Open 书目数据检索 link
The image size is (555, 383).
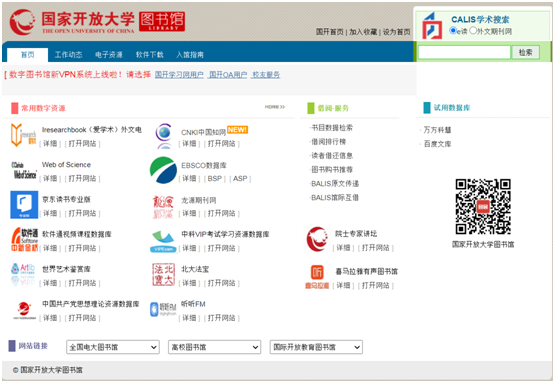coord(332,128)
